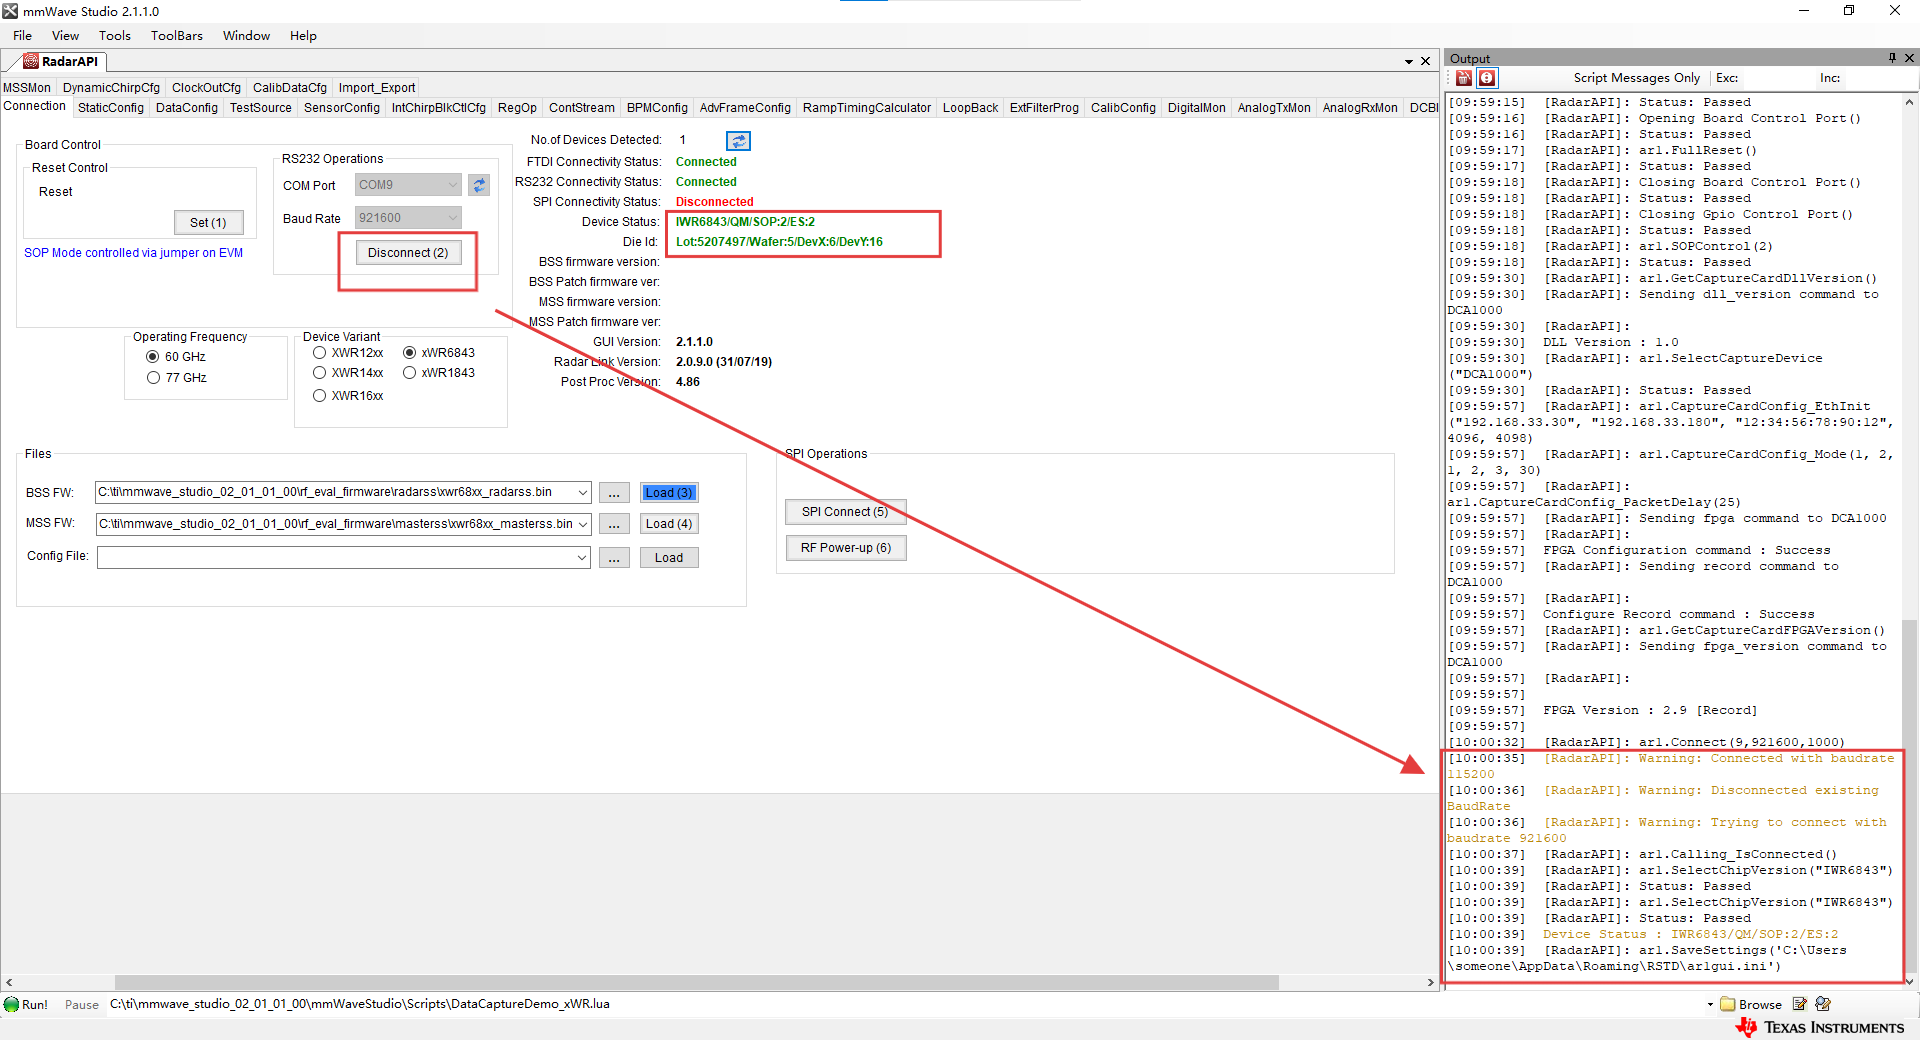The width and height of the screenshot is (1920, 1040).
Task: Browse for a Lua script
Action: (1751, 1004)
